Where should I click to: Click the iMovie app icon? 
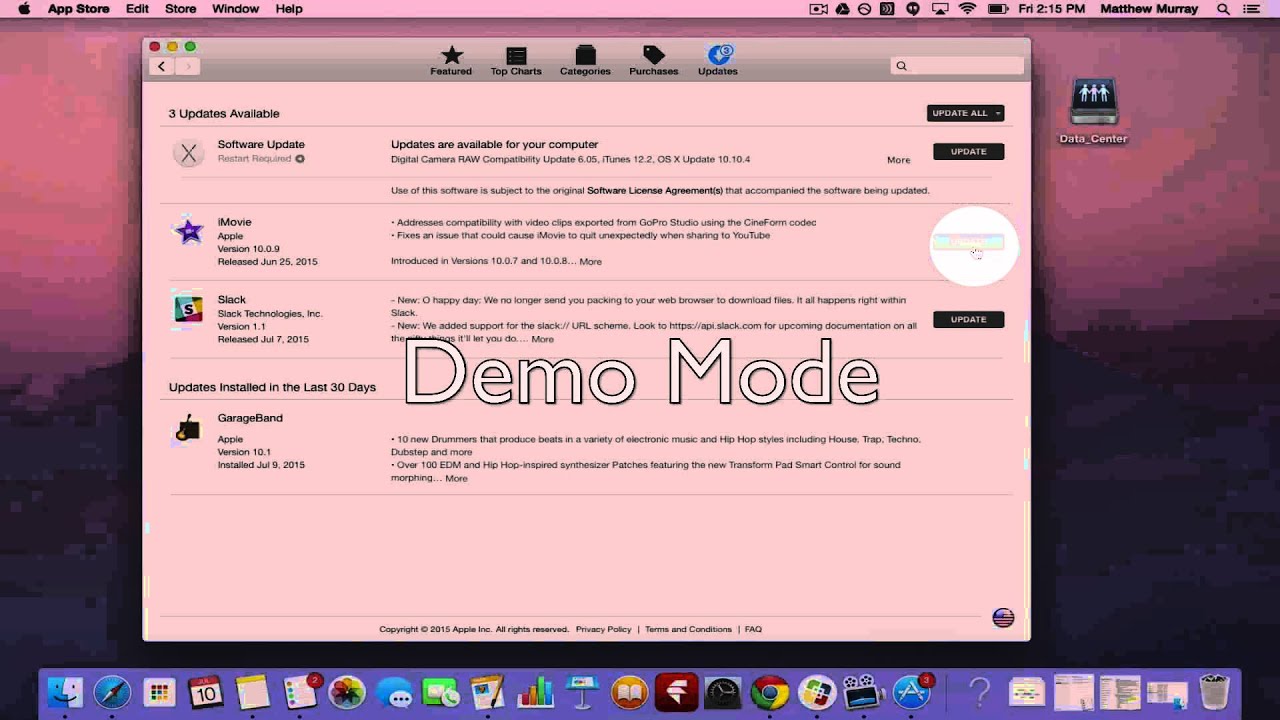(x=188, y=230)
